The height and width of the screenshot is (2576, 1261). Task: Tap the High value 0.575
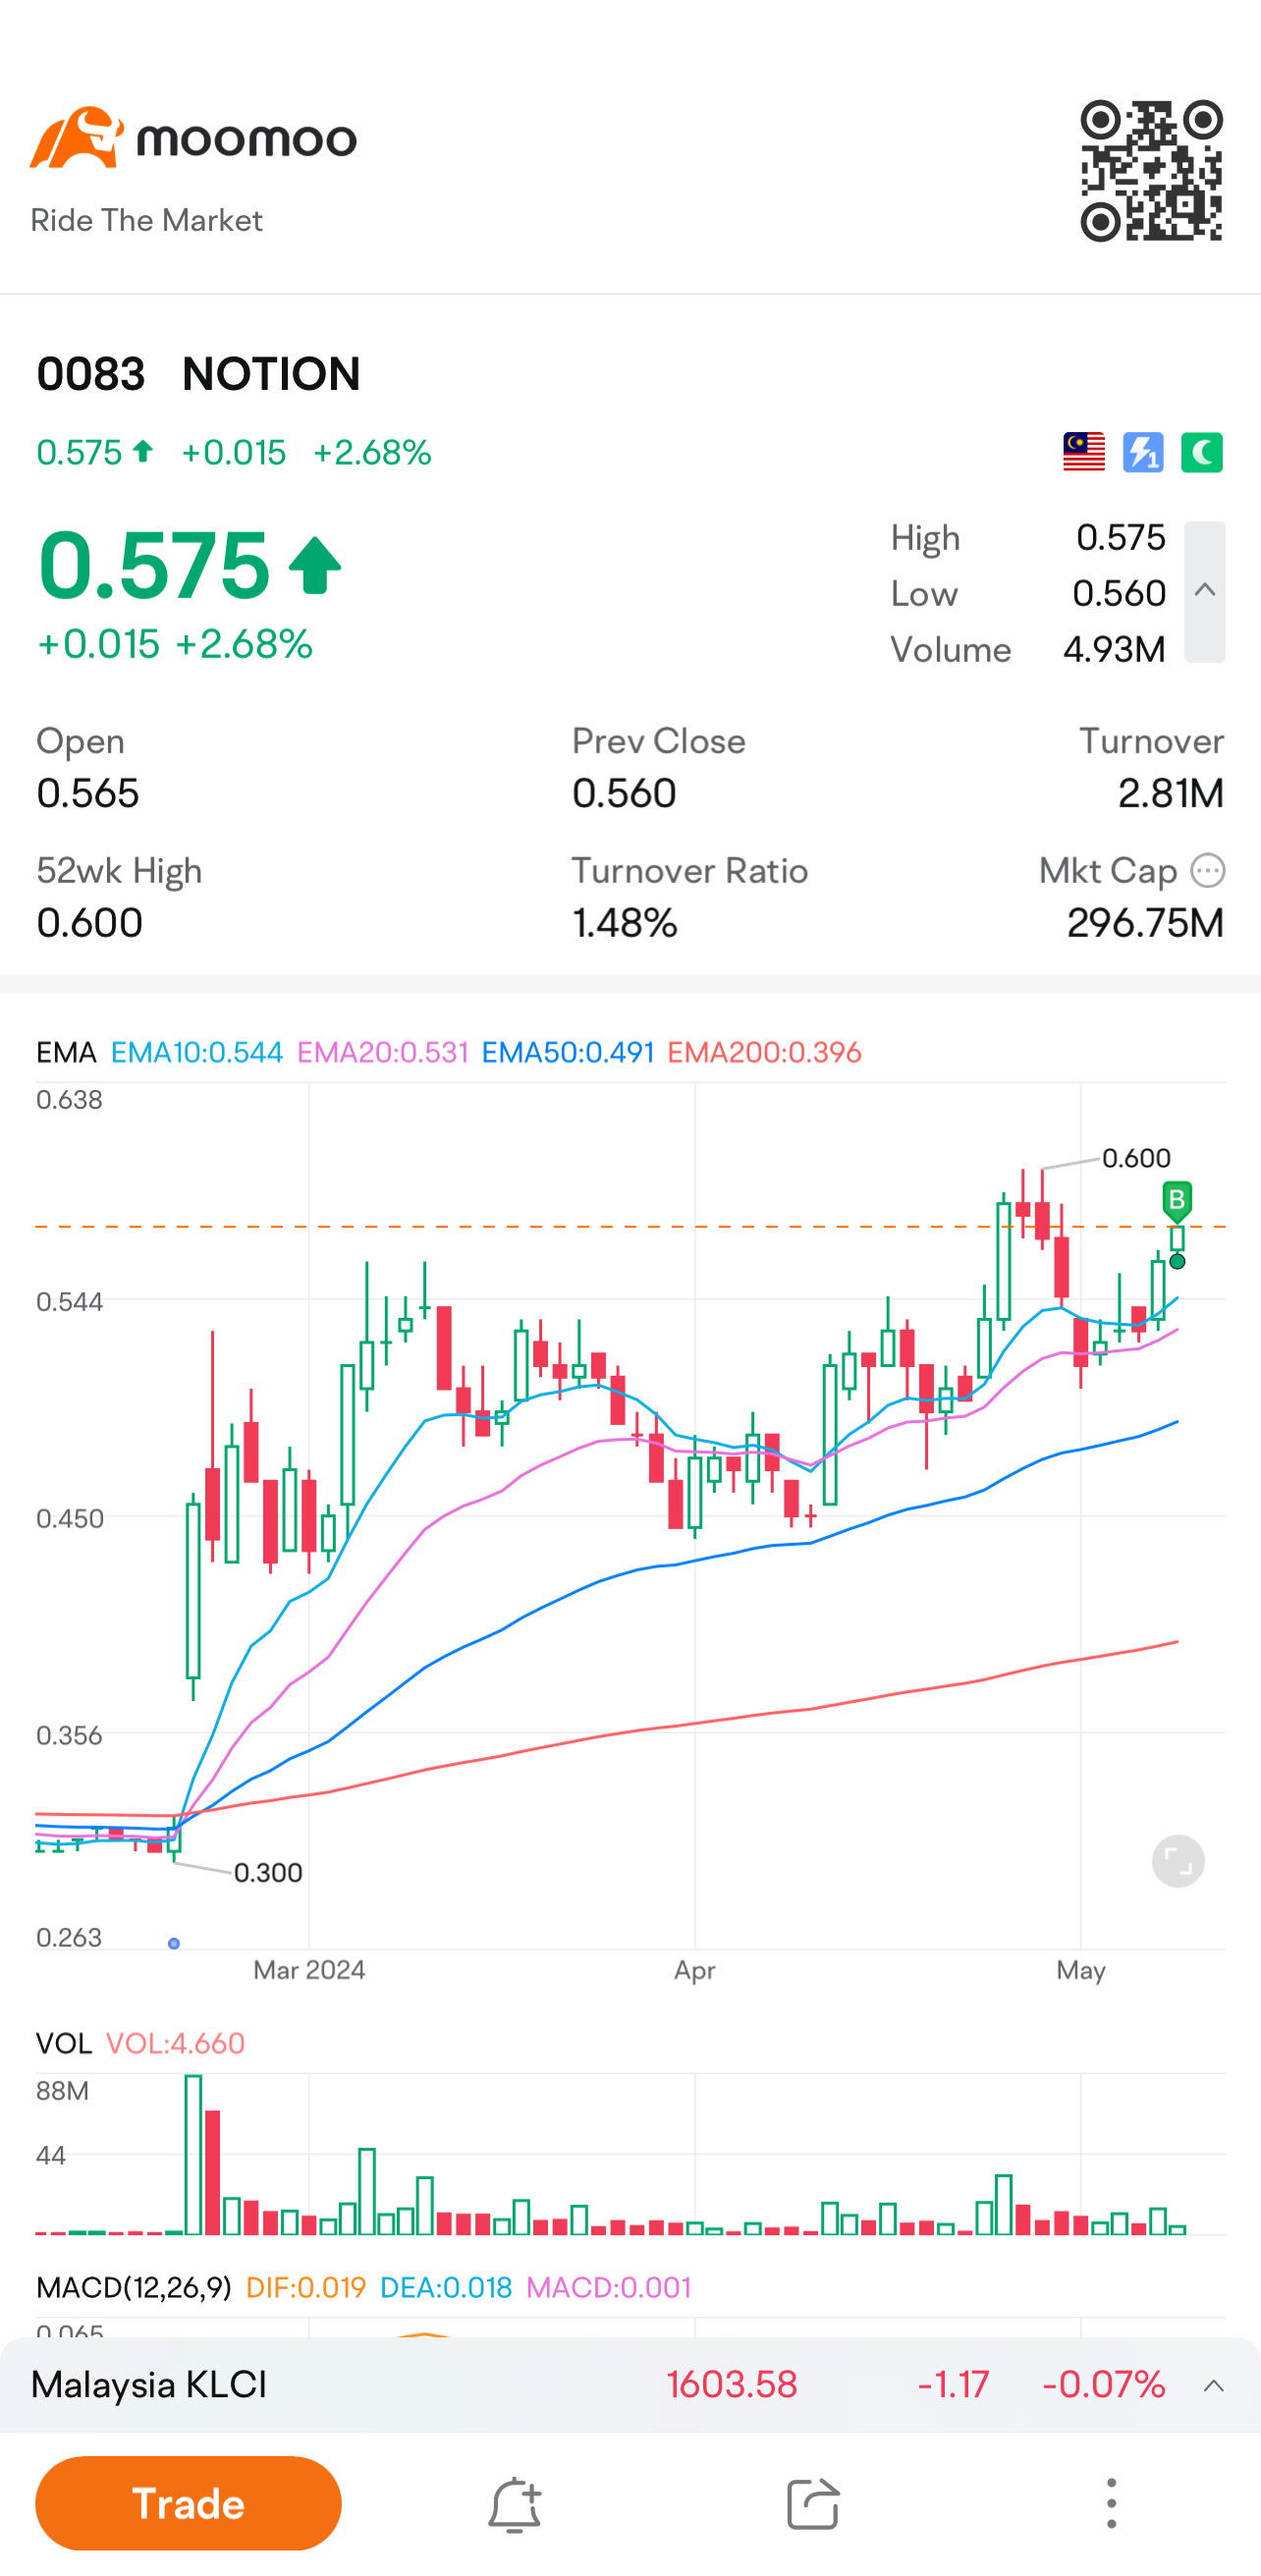click(x=1120, y=538)
